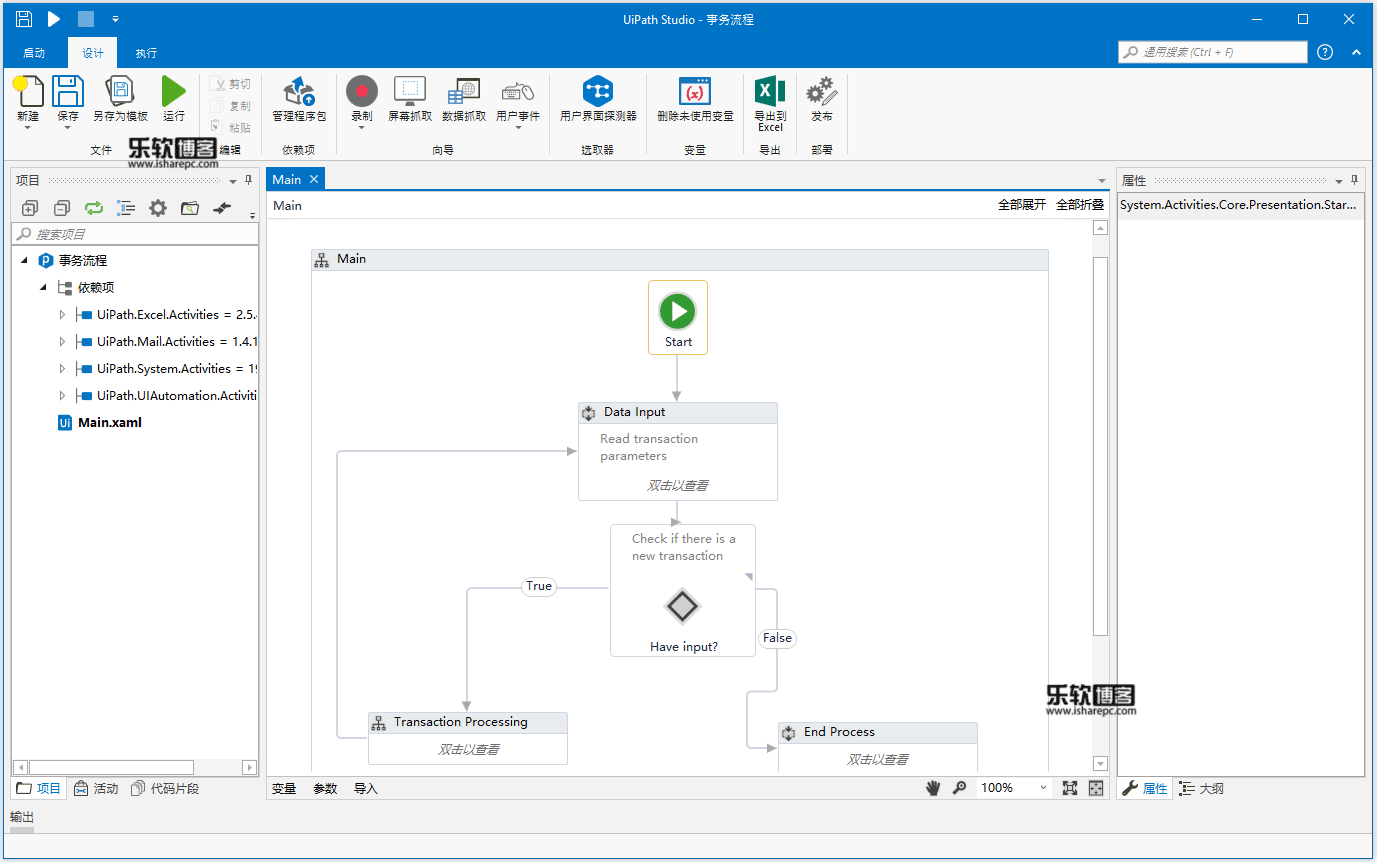Select the Have input? decision diamond

click(x=683, y=606)
